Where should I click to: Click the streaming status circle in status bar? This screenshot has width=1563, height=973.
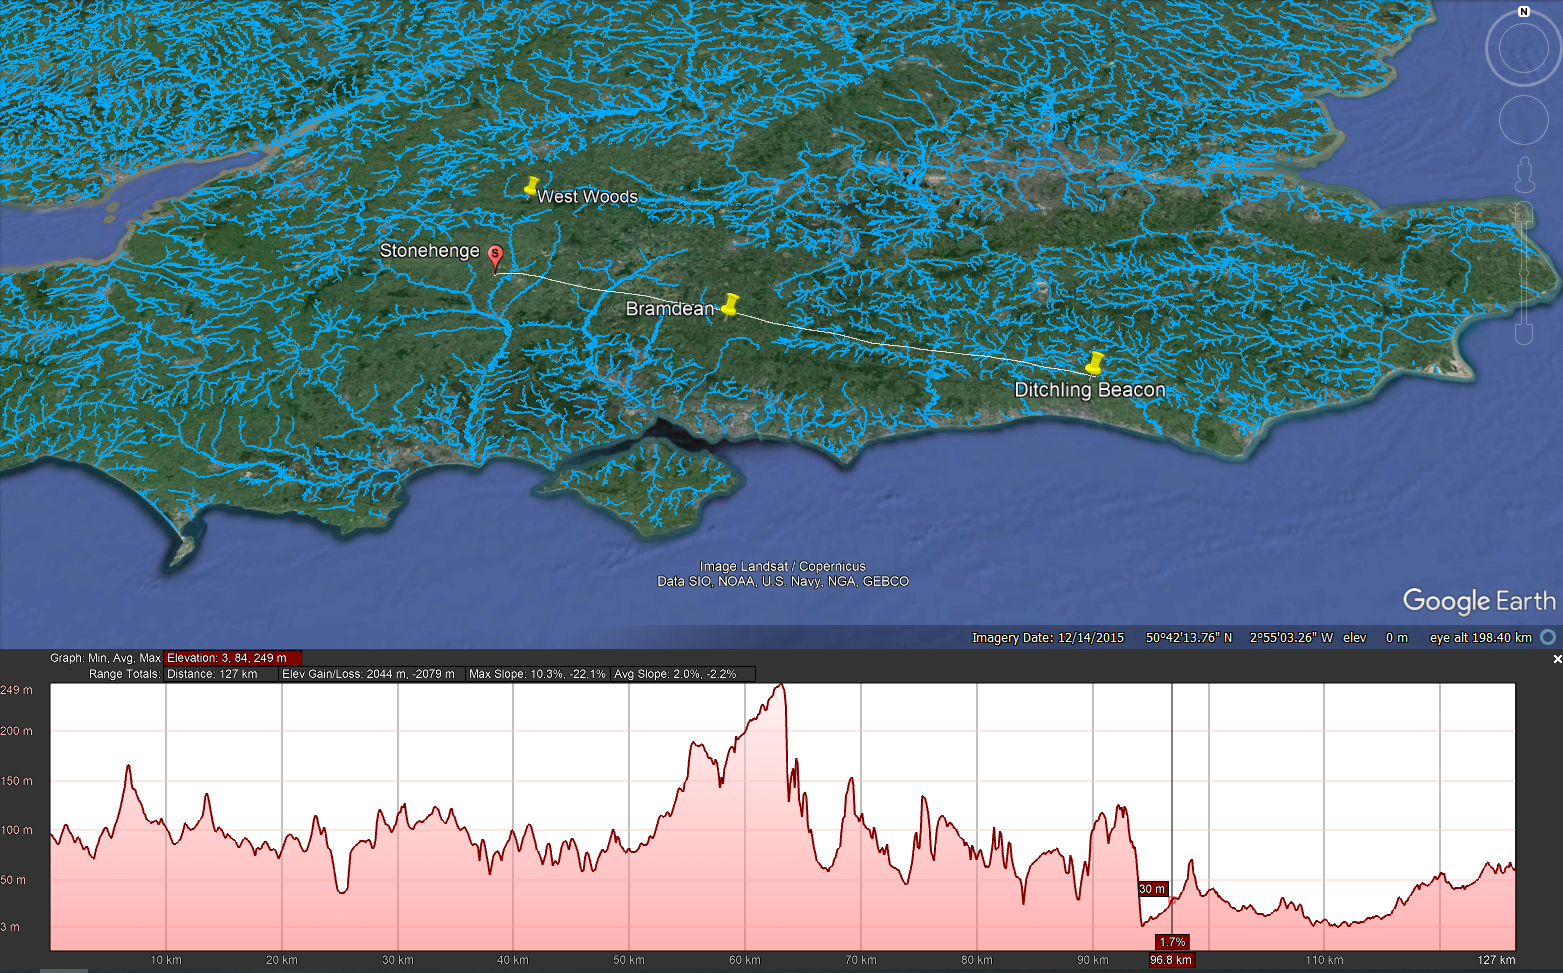tap(1548, 637)
